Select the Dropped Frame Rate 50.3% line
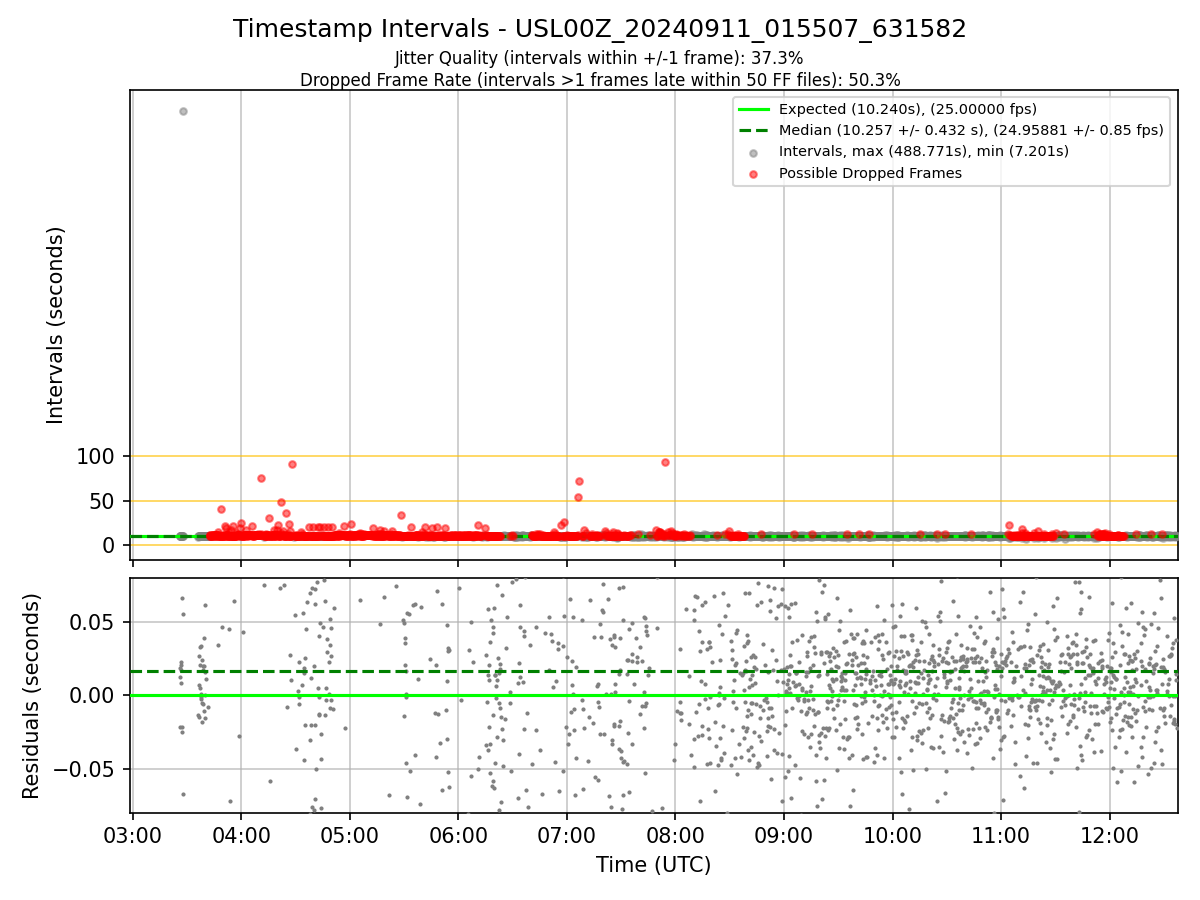The image size is (1200, 900). 600,80
